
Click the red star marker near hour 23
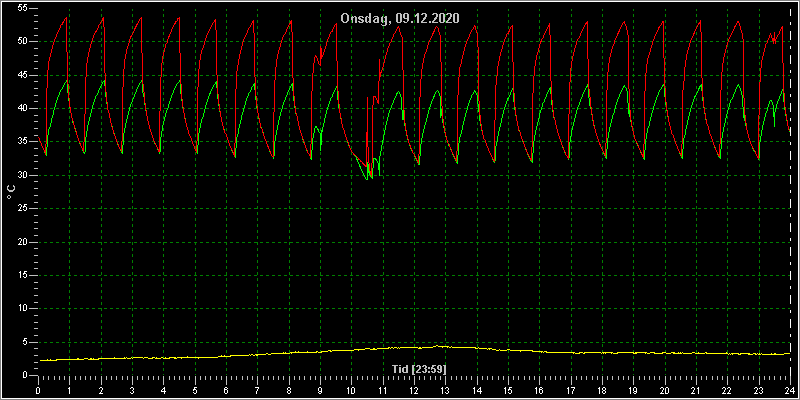coord(774,40)
